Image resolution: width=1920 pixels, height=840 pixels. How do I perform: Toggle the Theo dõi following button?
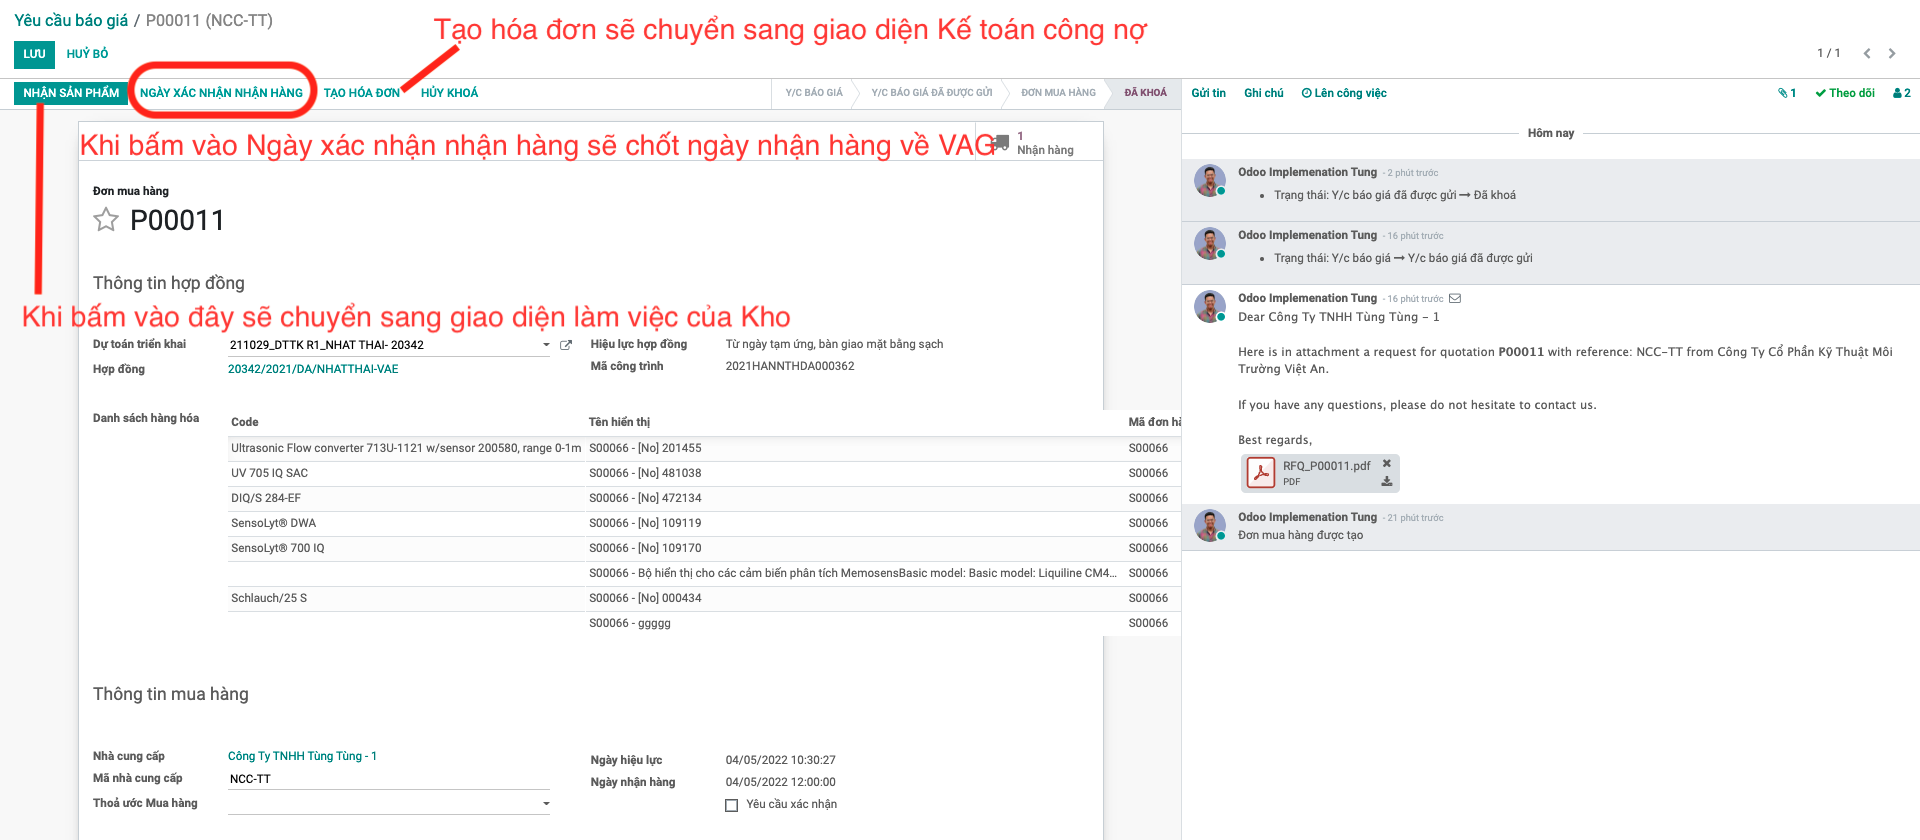1845,93
